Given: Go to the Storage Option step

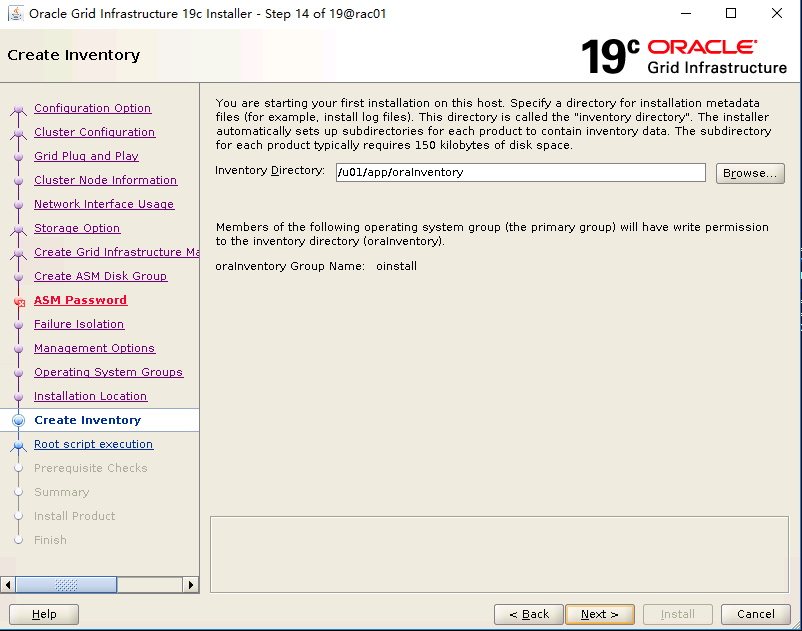Looking at the screenshot, I should coord(77,228).
